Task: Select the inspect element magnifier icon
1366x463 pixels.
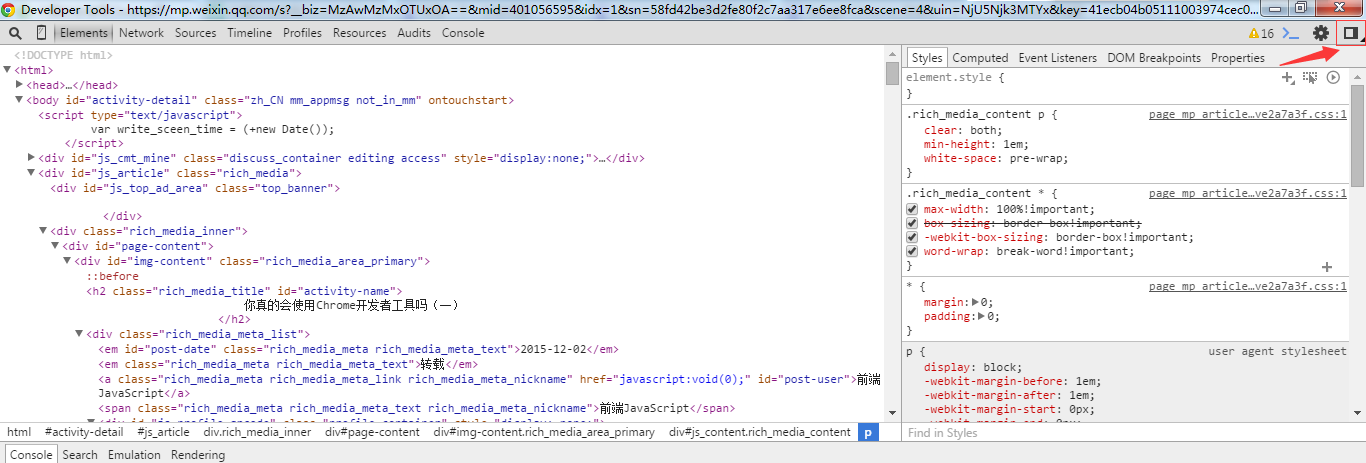Action: [16, 33]
